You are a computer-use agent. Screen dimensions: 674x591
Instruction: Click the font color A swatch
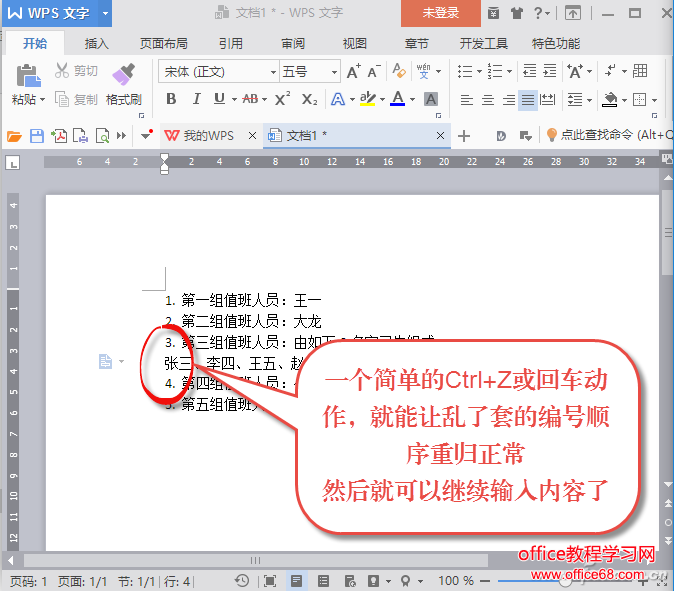tap(398, 99)
